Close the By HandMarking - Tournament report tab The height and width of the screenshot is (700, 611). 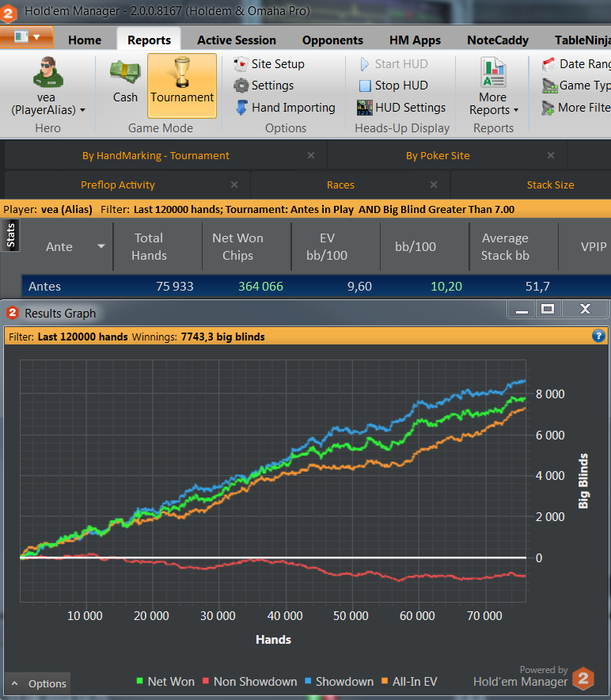[311, 155]
